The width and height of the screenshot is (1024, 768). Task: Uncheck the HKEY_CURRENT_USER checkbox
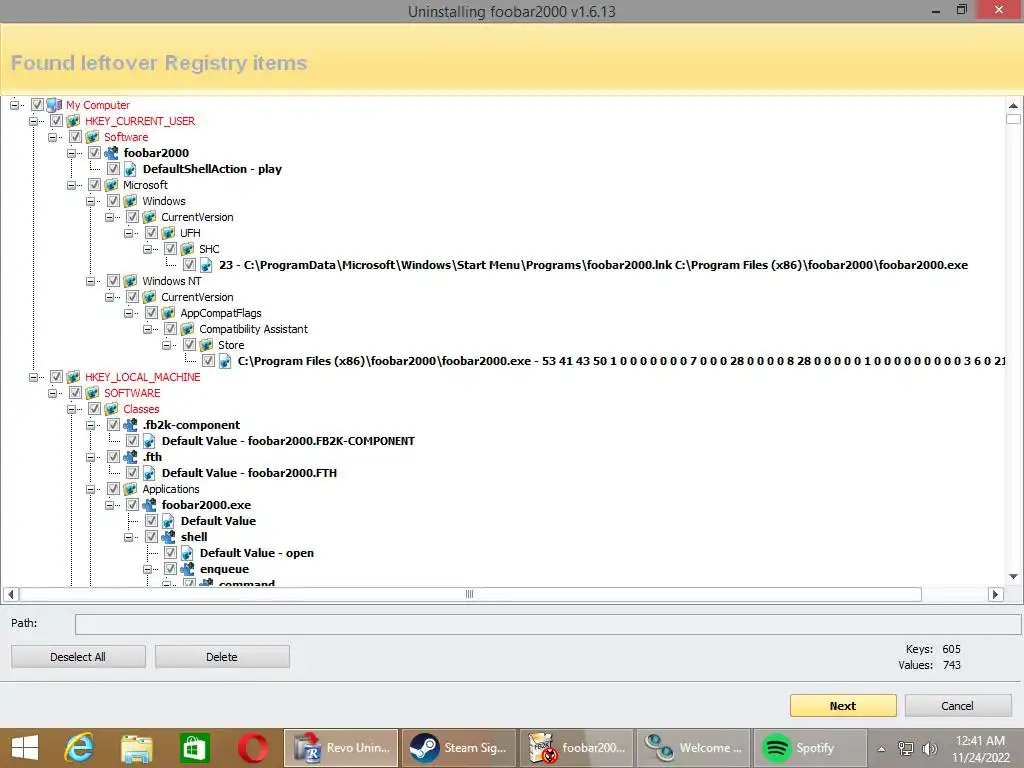pos(56,121)
